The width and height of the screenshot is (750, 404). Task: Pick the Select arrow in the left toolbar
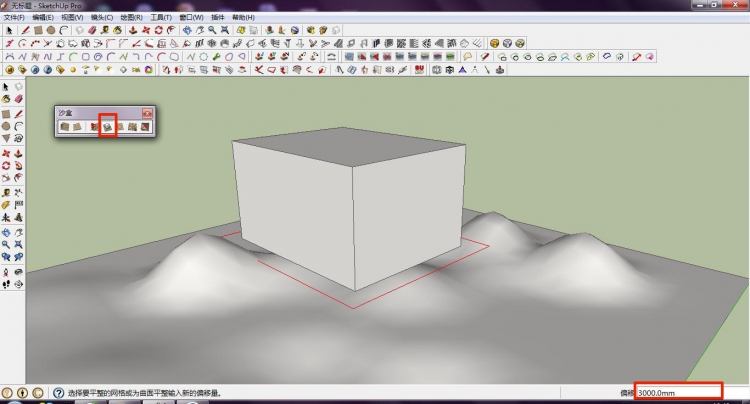6,87
